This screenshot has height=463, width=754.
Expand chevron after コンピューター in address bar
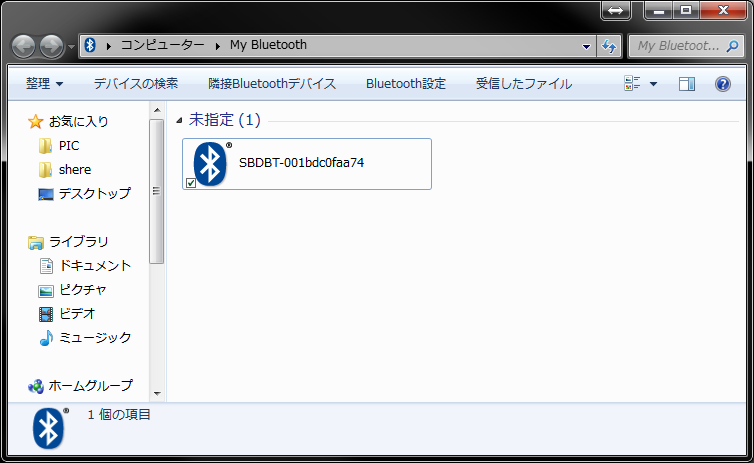pos(218,46)
